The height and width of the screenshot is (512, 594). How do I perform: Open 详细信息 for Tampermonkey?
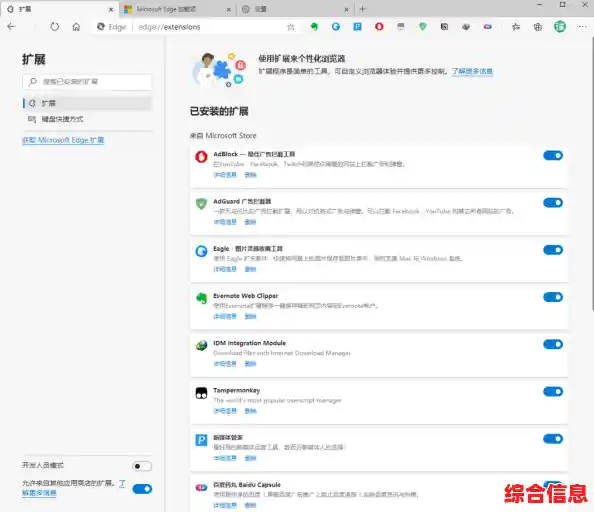pos(225,411)
